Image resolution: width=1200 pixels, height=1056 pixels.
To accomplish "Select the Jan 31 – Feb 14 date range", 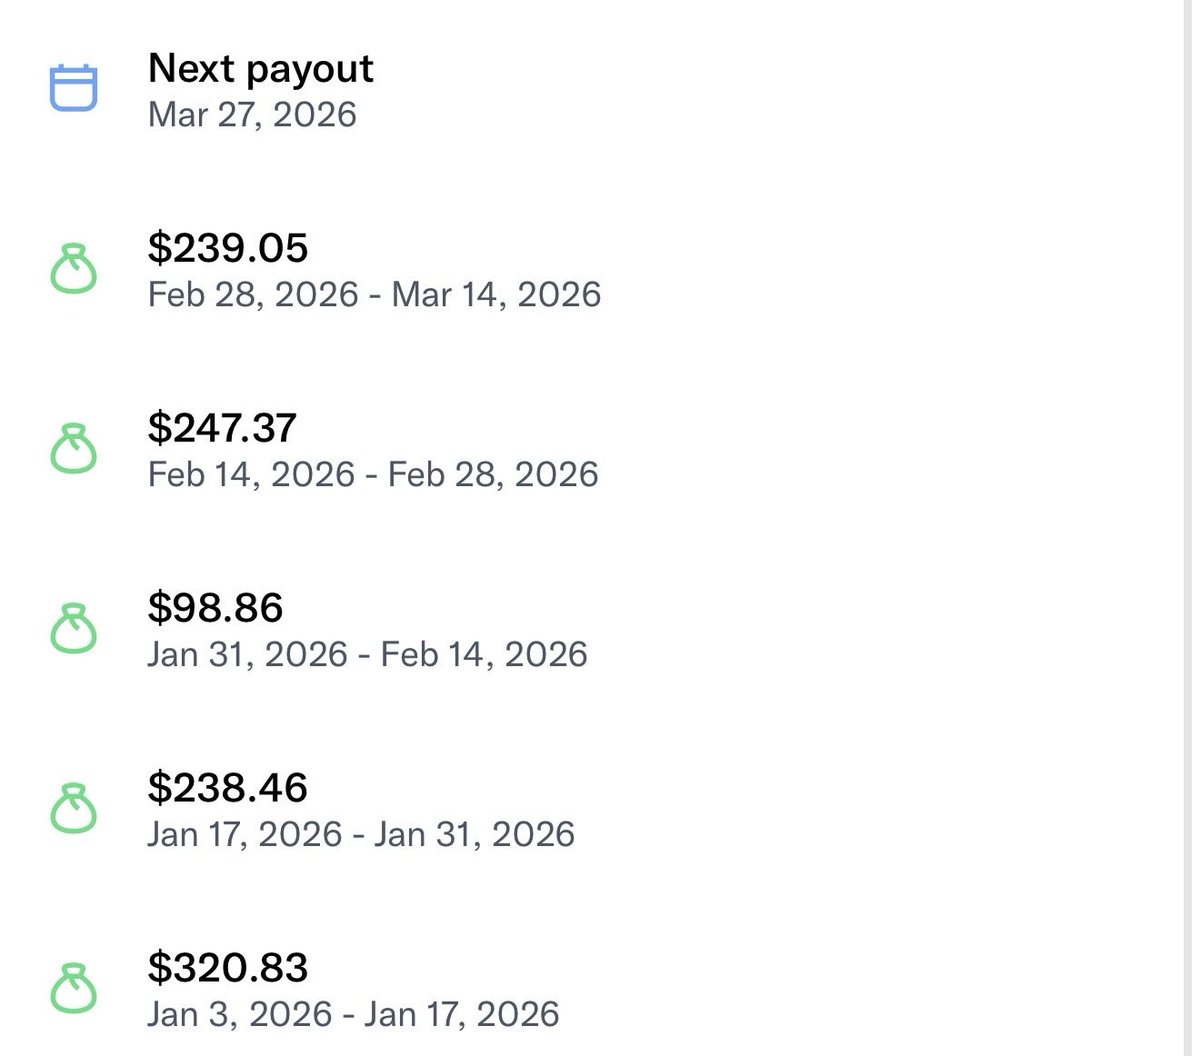I will 367,654.
